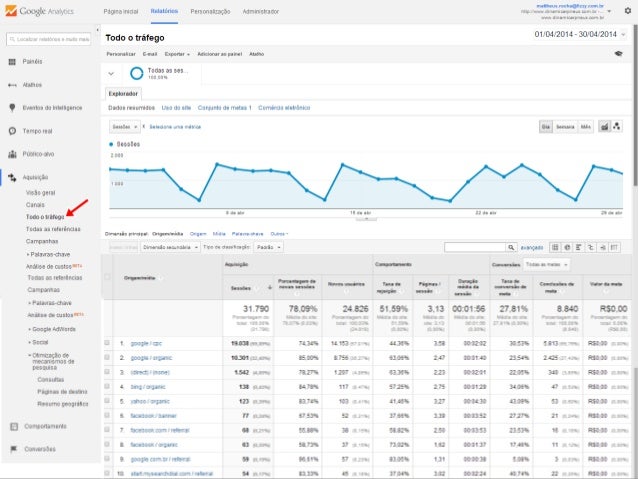
Task: Select the data table view icon
Action: coord(556,246)
